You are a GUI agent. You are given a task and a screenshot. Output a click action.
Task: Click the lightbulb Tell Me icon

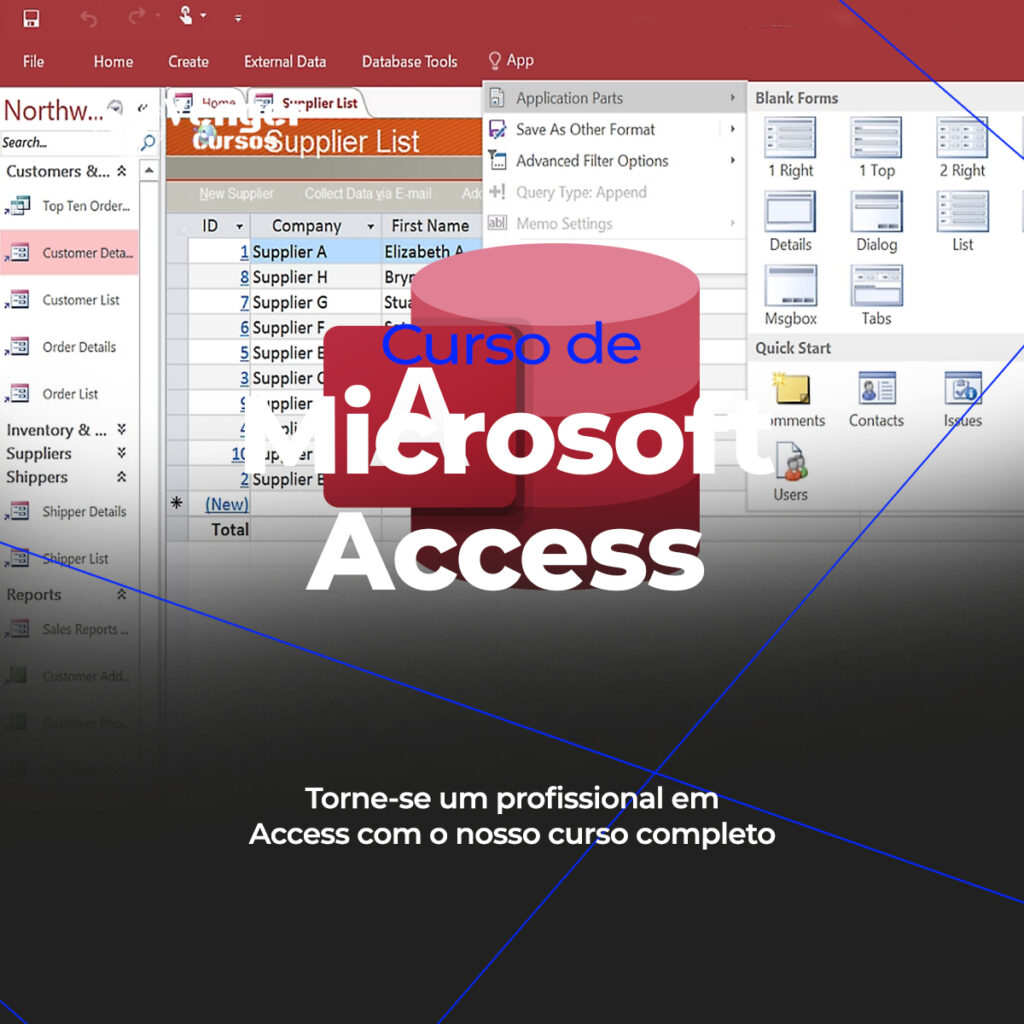[x=495, y=61]
